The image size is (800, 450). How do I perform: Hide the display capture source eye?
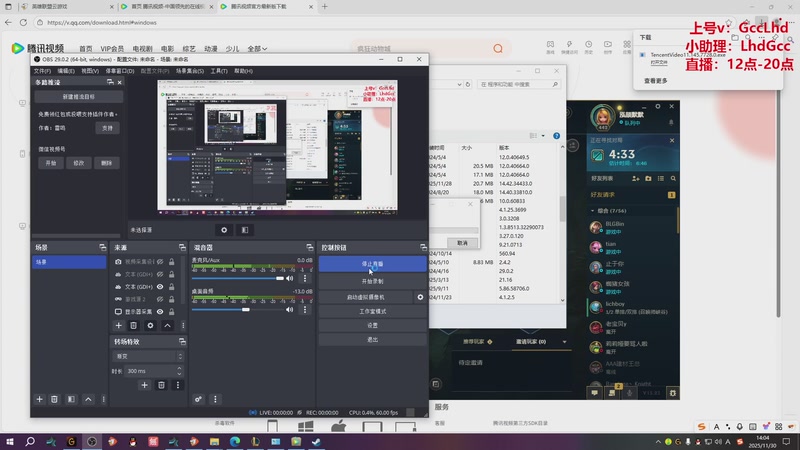(x=160, y=312)
